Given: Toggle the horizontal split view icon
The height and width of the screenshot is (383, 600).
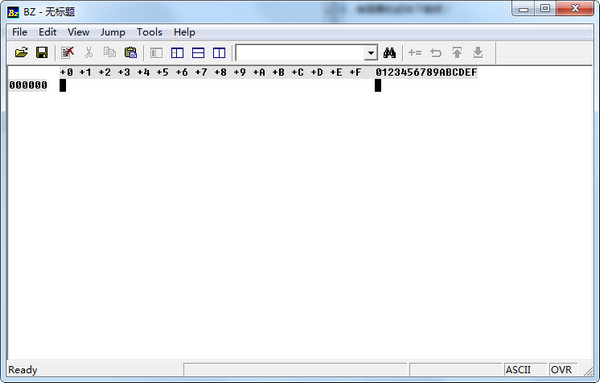Looking at the screenshot, I should tap(198, 52).
